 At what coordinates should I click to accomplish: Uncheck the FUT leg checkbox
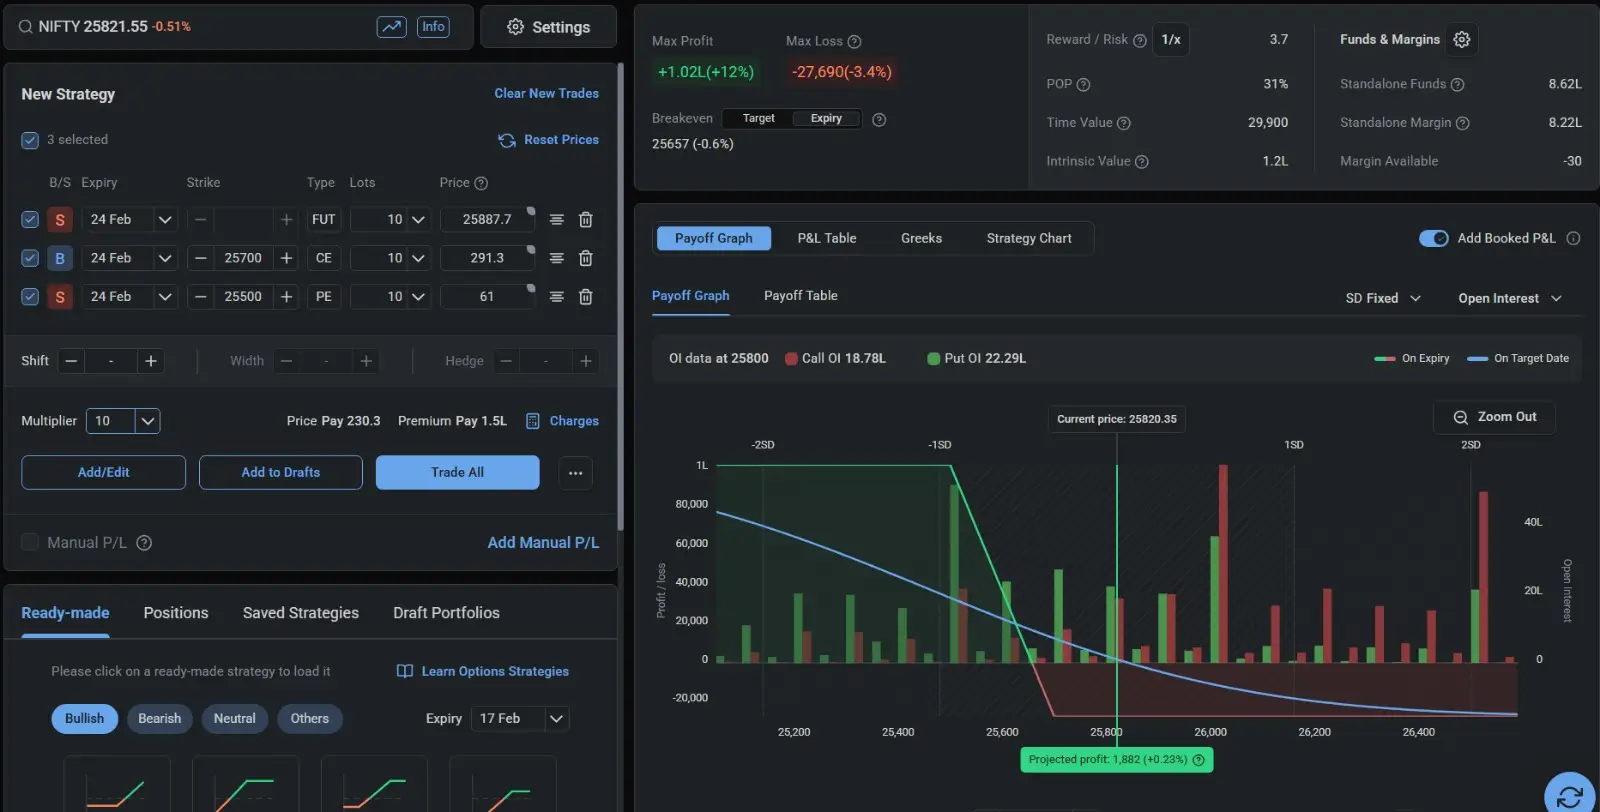point(30,220)
